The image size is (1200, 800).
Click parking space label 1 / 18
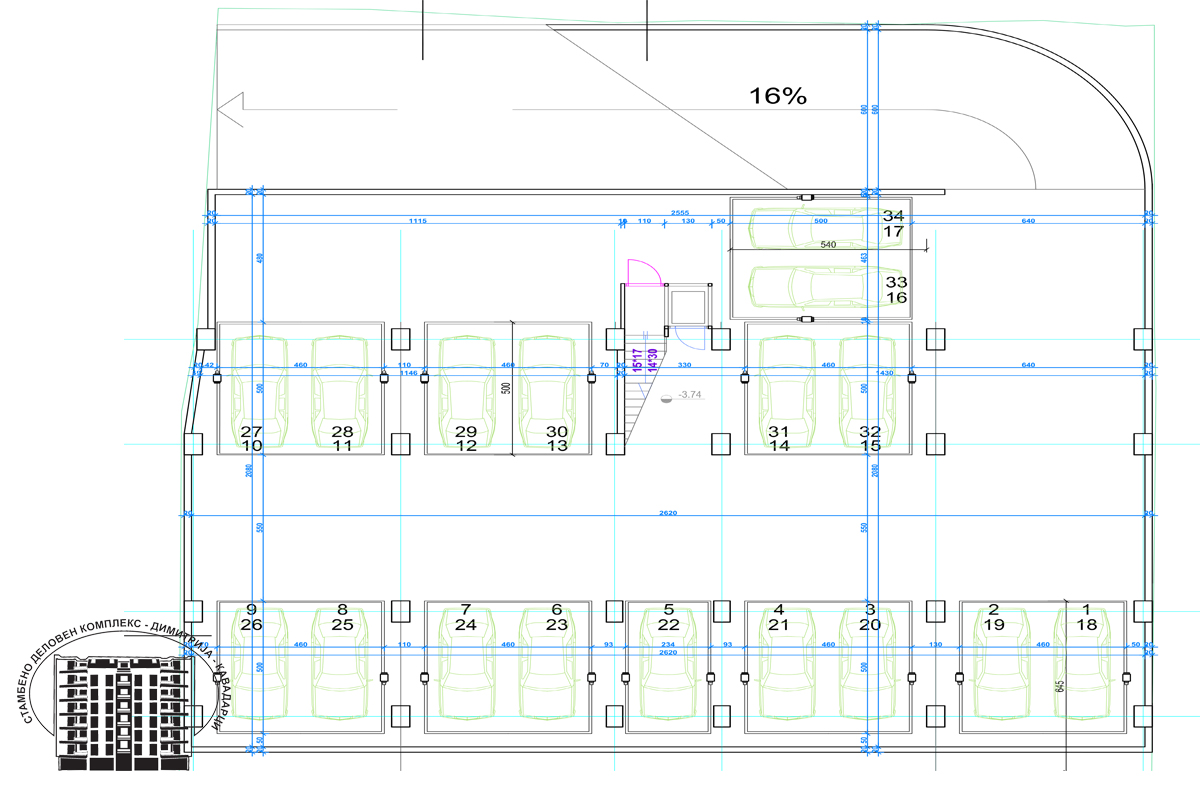point(1086,617)
